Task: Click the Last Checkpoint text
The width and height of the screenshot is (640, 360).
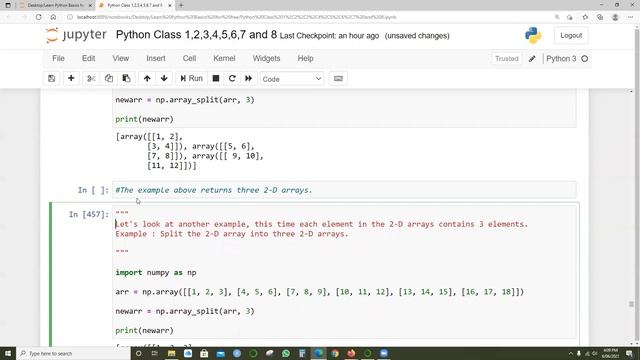Action: [x=329, y=36]
